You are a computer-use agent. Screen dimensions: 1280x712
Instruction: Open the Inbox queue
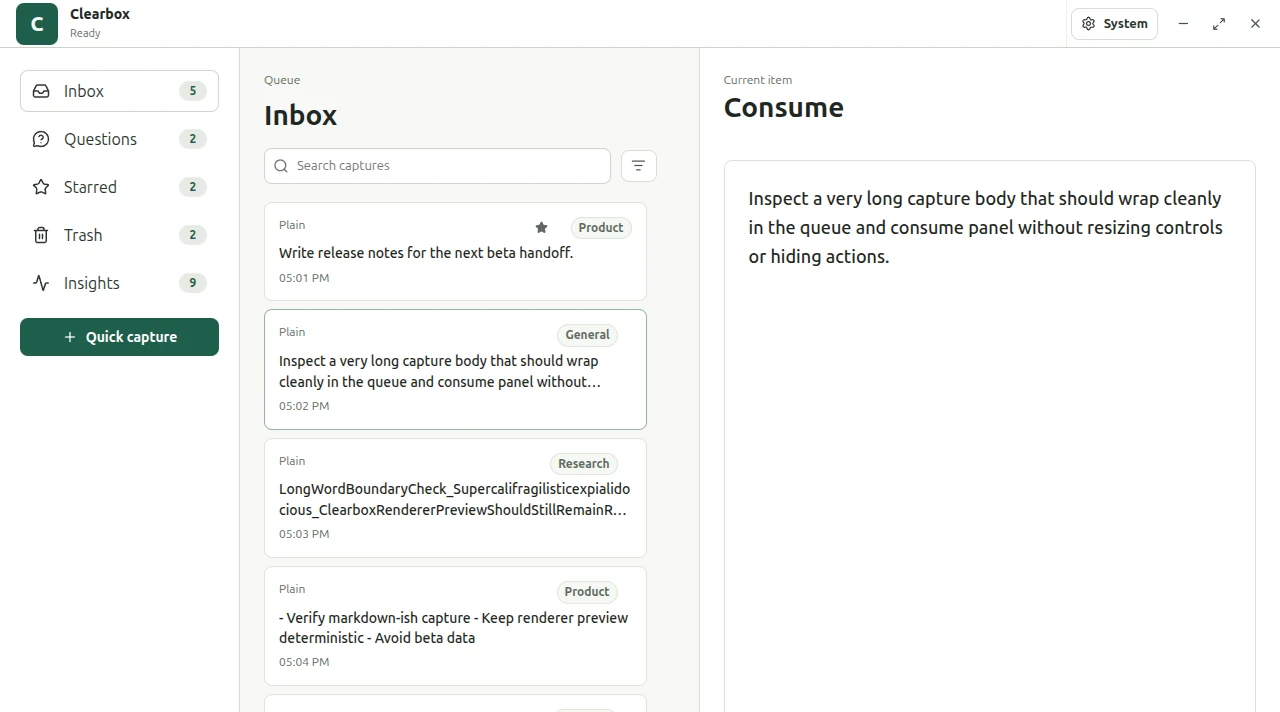(x=119, y=91)
